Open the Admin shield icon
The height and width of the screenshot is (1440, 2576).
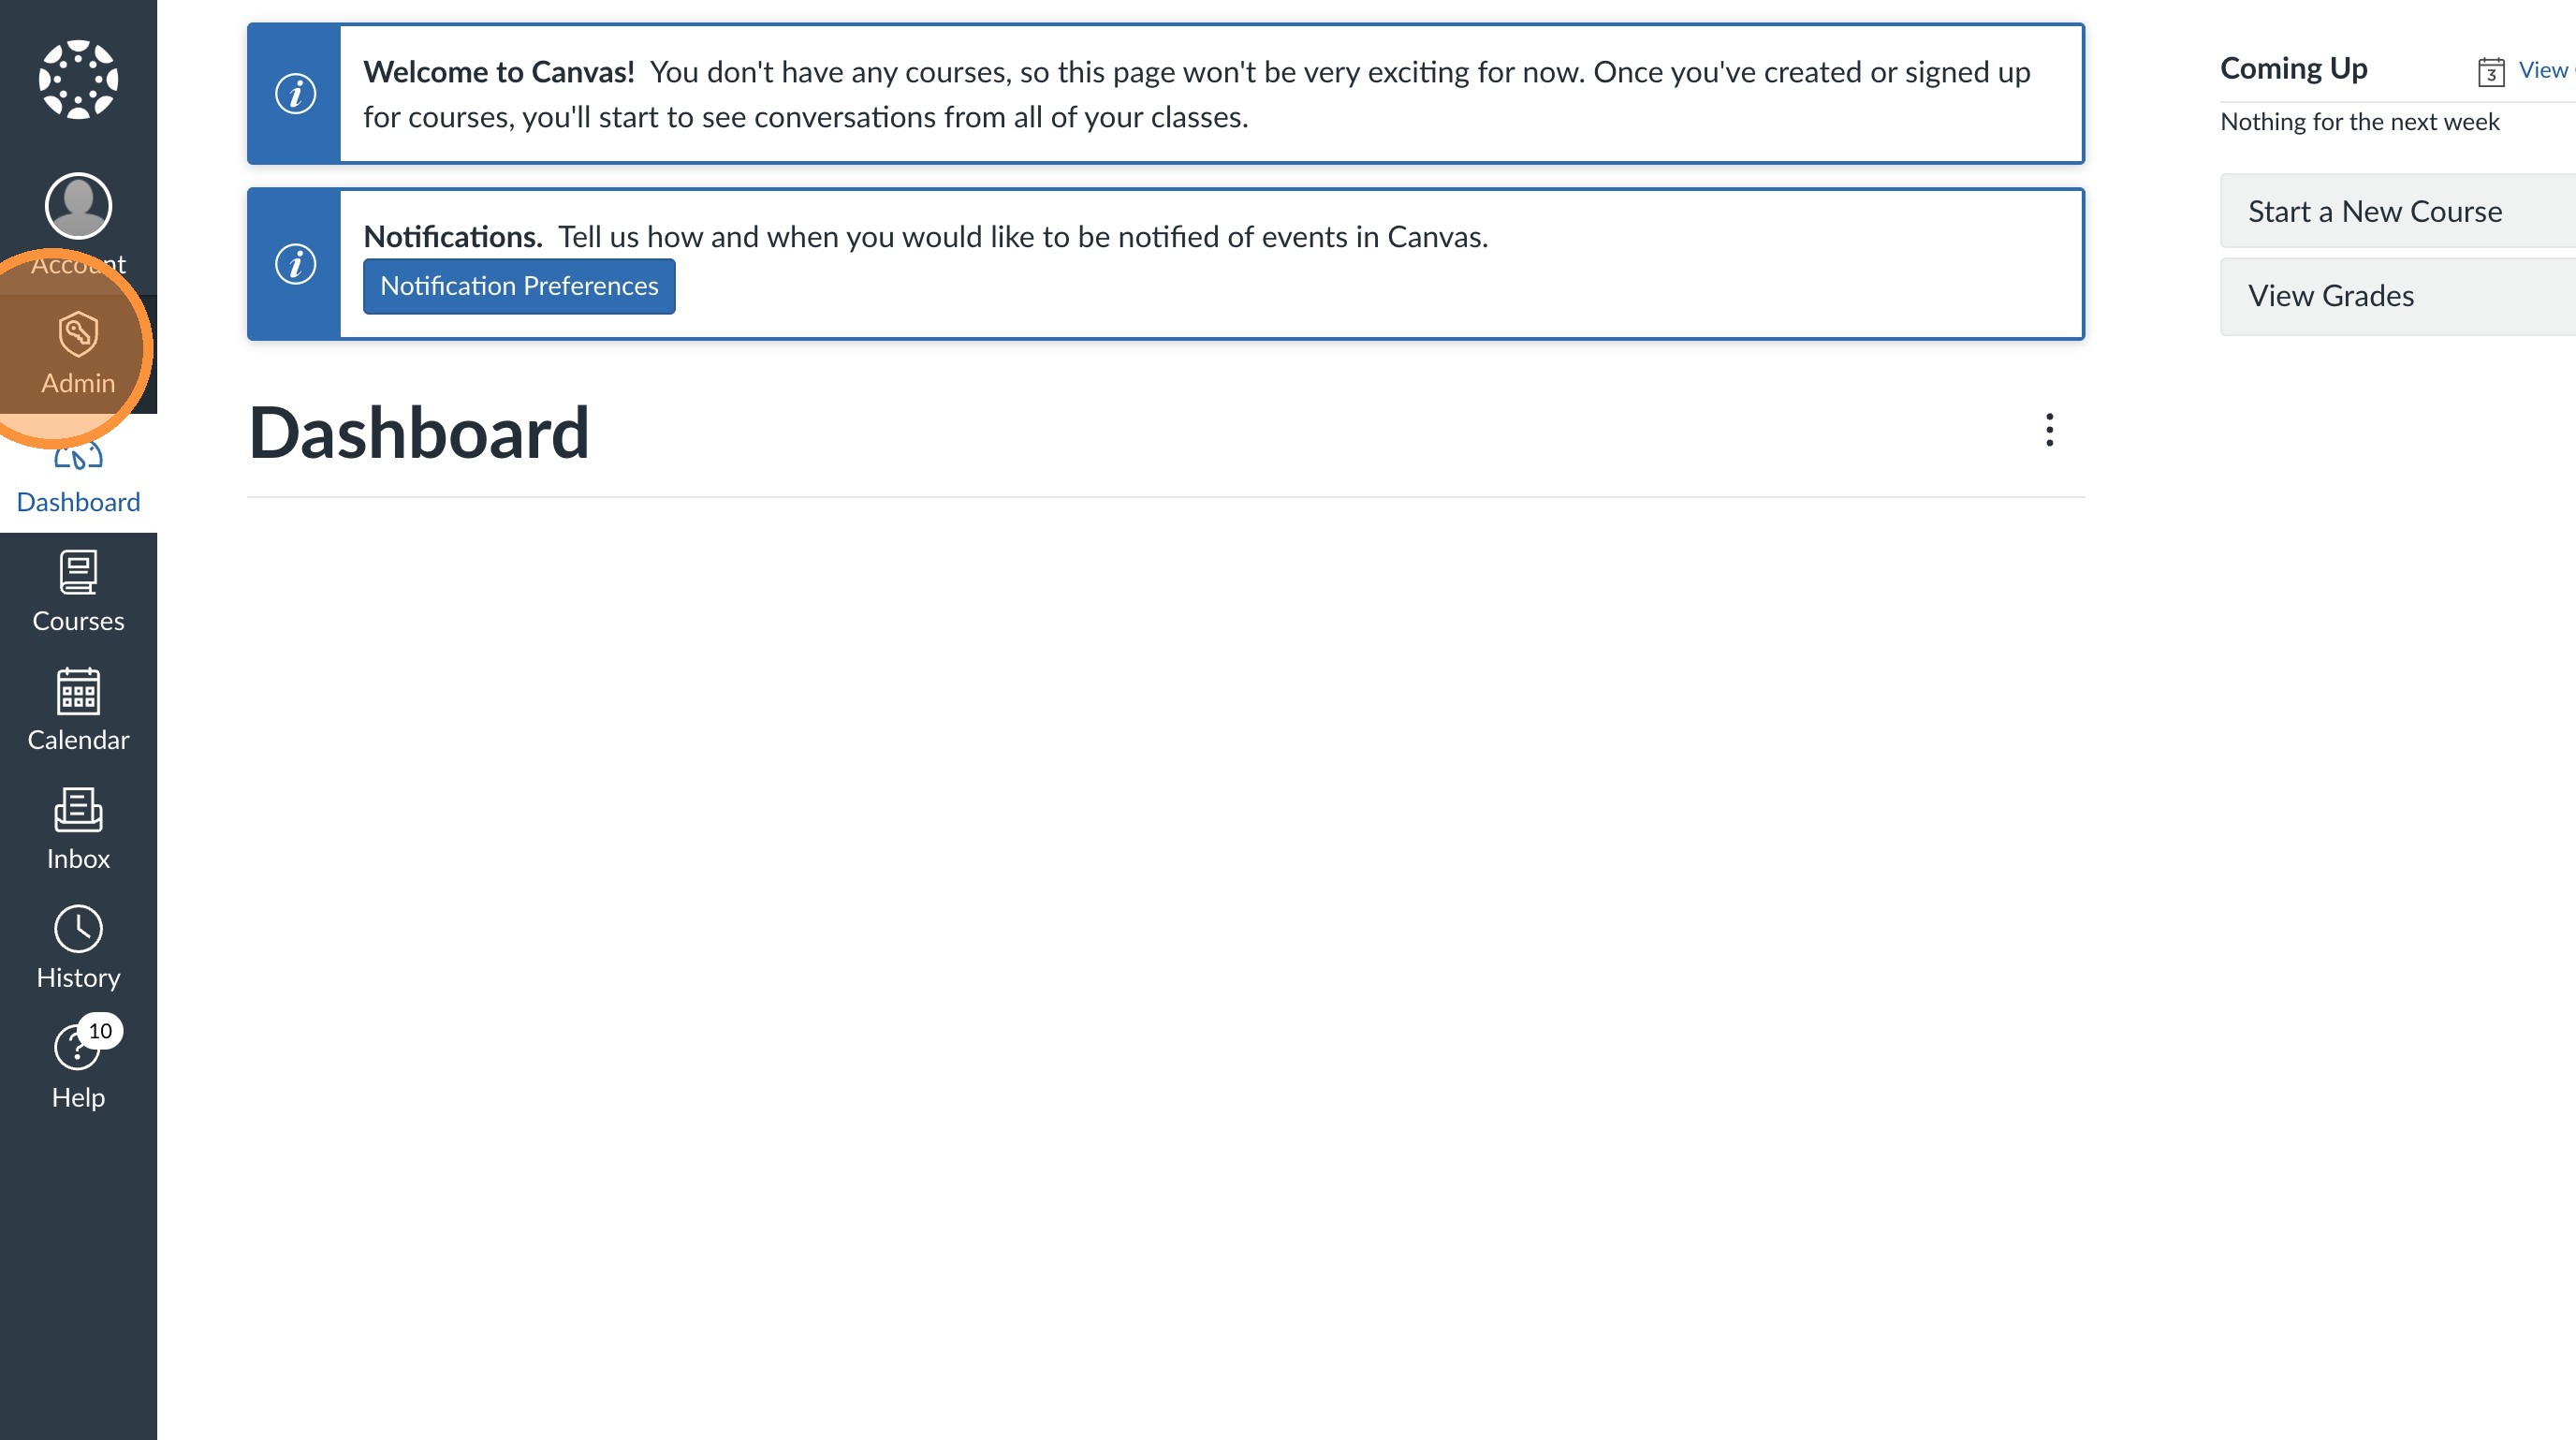78,334
